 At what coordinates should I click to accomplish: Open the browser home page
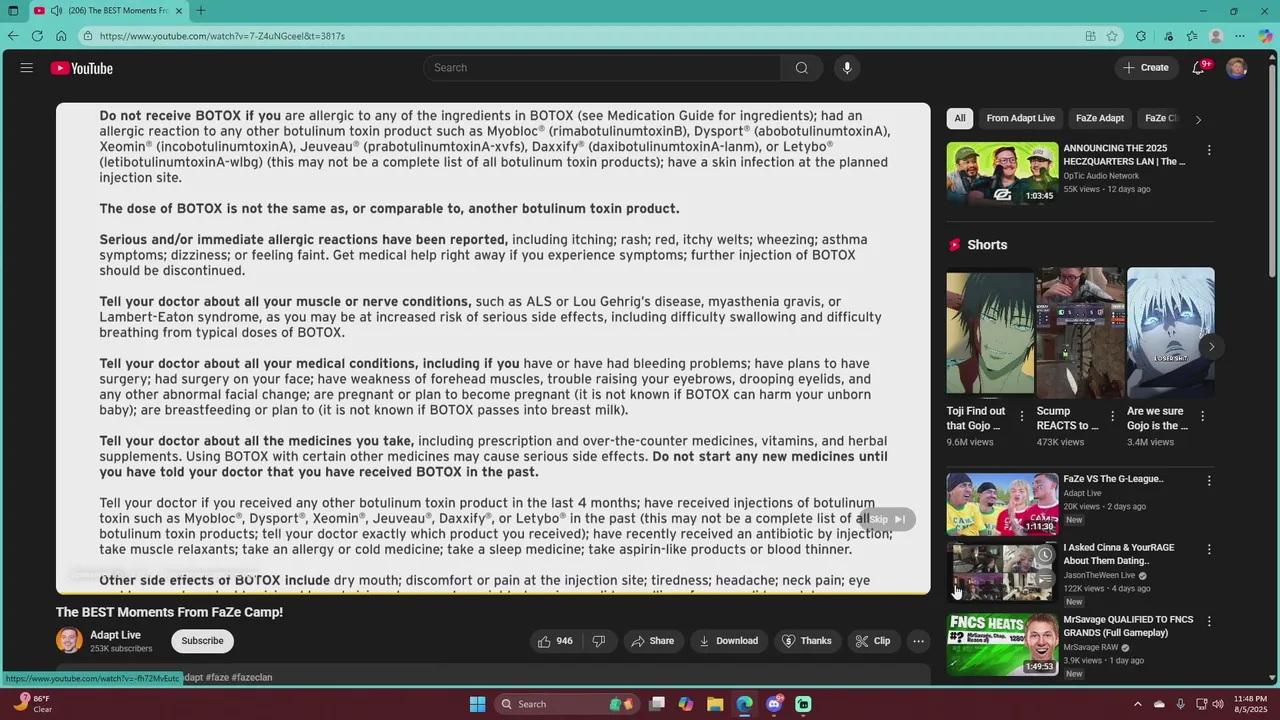click(61, 36)
